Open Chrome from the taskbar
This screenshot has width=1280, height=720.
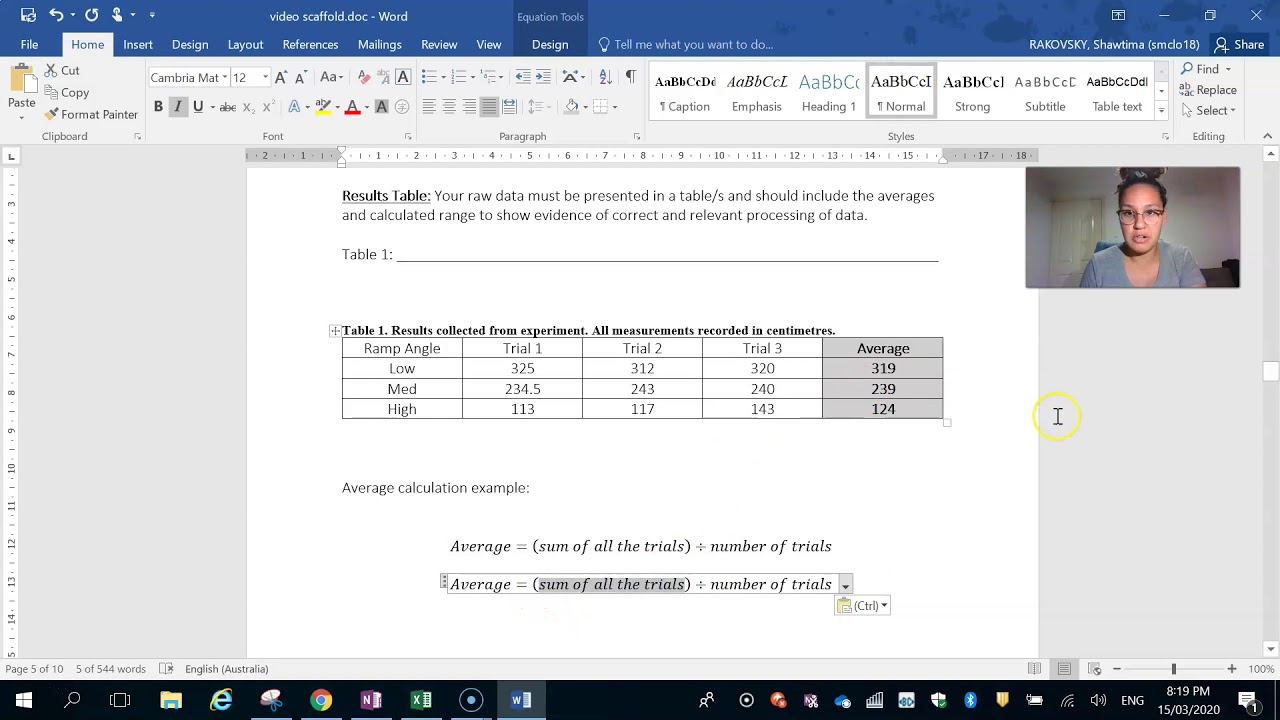click(321, 700)
